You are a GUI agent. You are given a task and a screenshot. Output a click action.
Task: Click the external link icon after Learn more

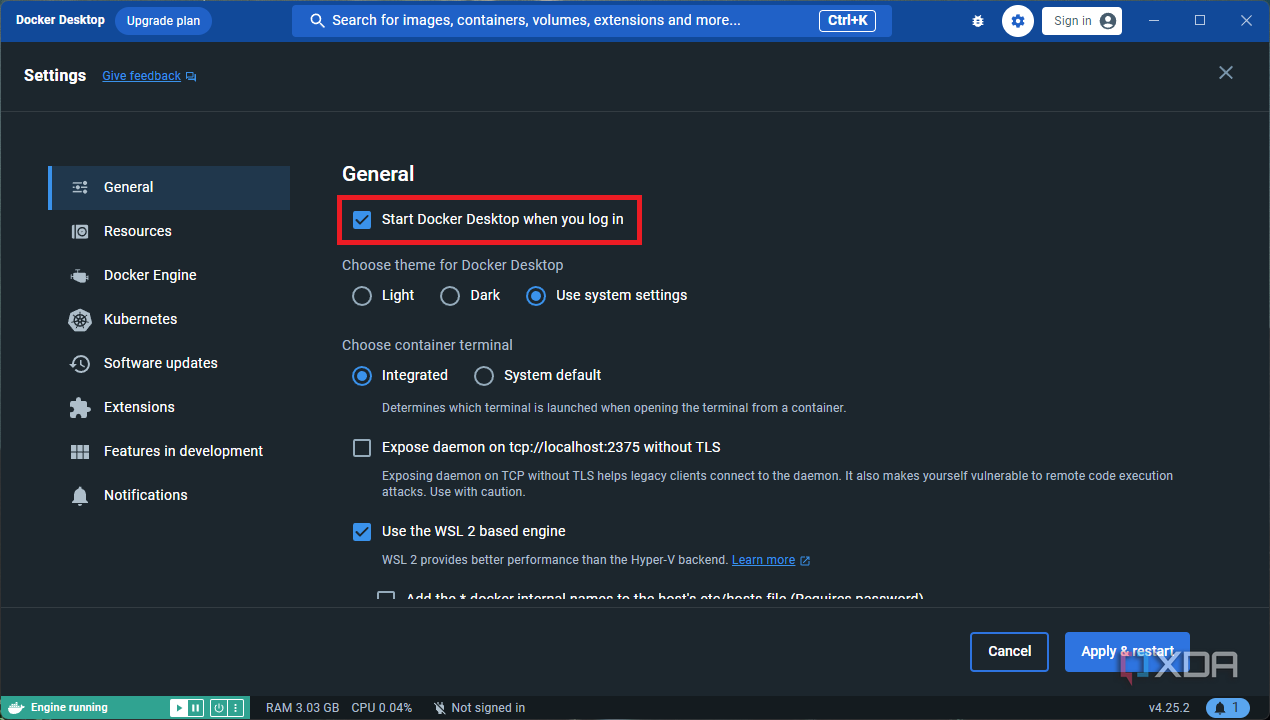pyautogui.click(x=805, y=561)
